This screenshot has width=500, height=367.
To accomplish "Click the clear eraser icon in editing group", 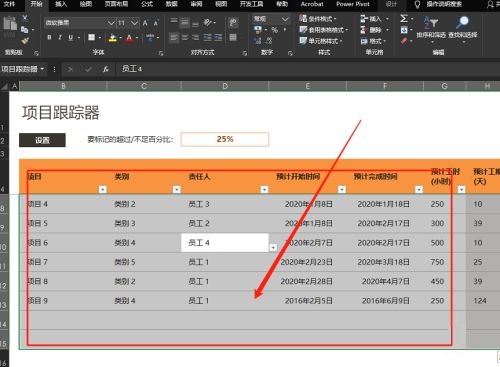I will tap(404, 41).
